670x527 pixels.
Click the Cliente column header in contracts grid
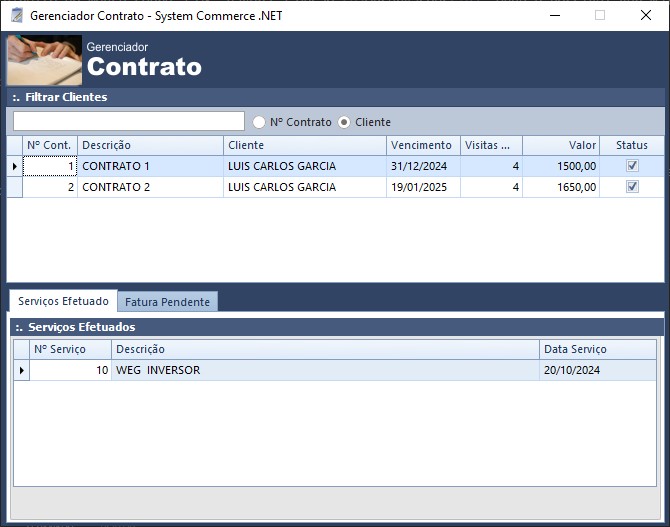[305, 145]
